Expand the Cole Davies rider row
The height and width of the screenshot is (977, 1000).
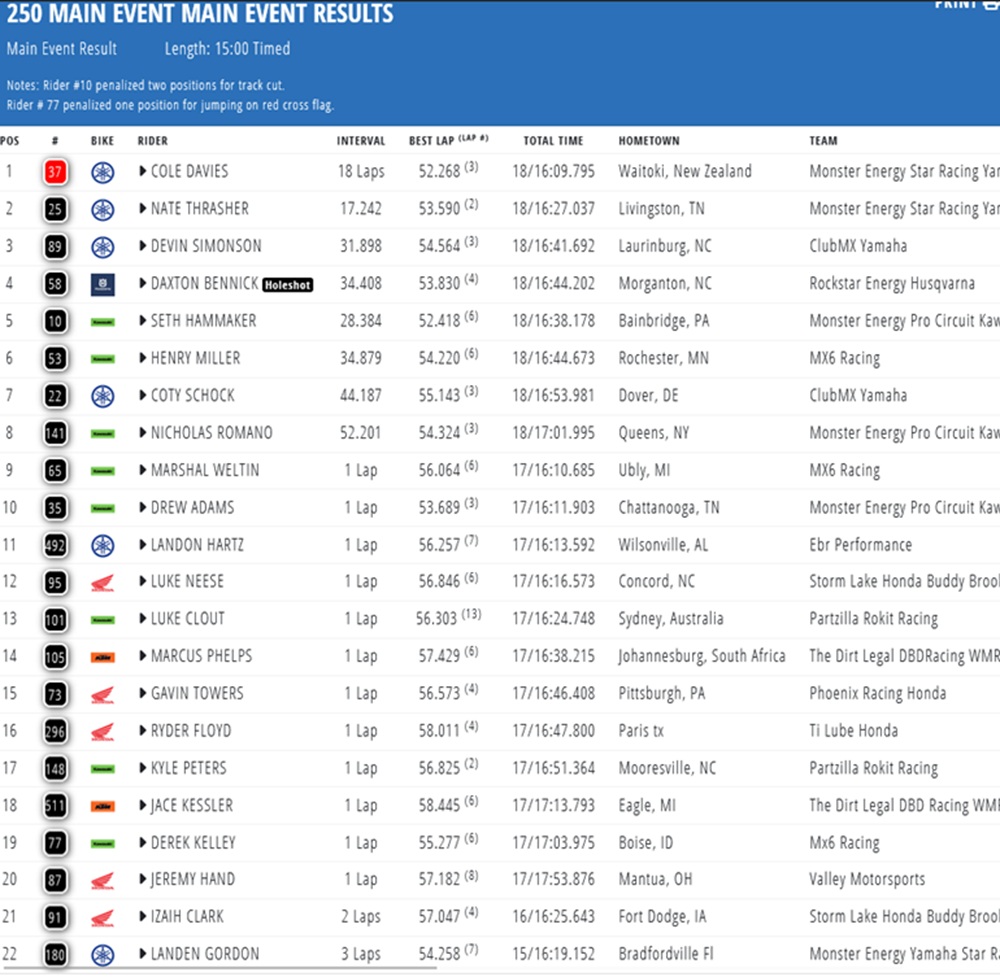pyautogui.click(x=143, y=172)
